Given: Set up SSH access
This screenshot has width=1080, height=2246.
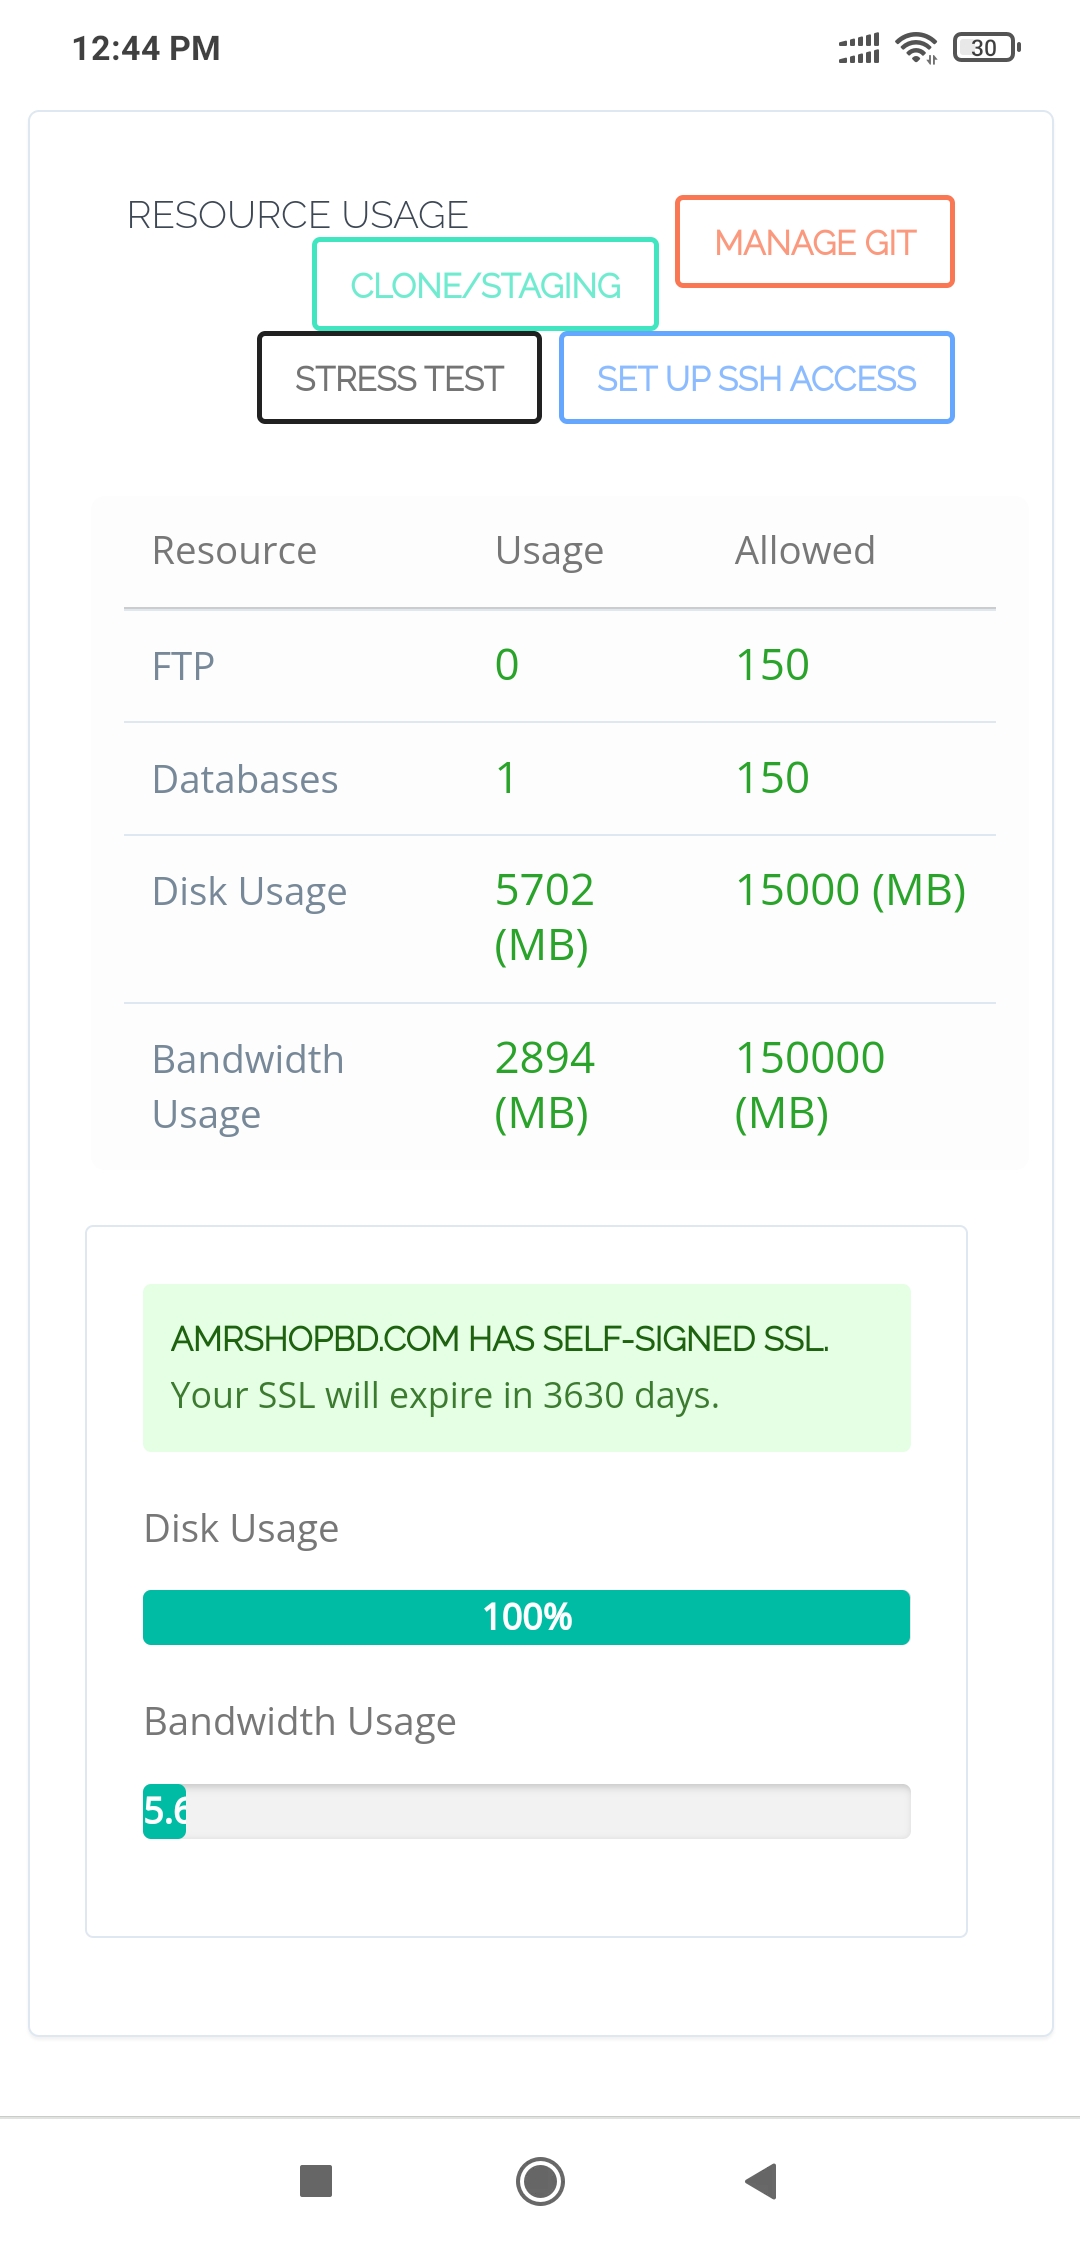Looking at the screenshot, I should click(x=756, y=378).
